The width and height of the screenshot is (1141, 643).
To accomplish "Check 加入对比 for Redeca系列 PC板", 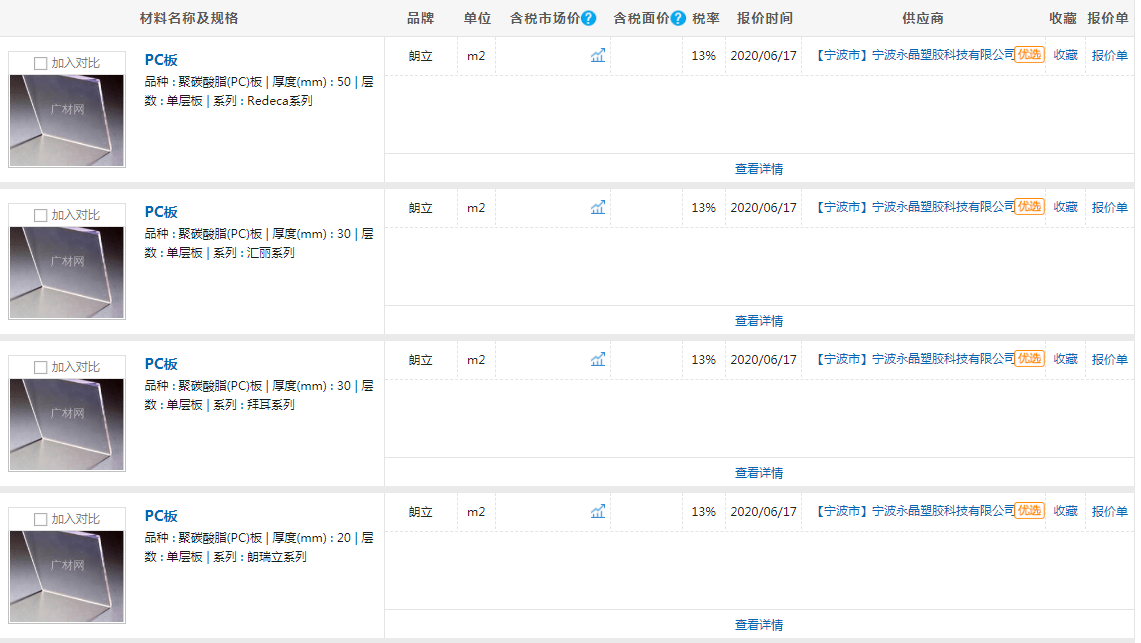I will (x=41, y=63).
